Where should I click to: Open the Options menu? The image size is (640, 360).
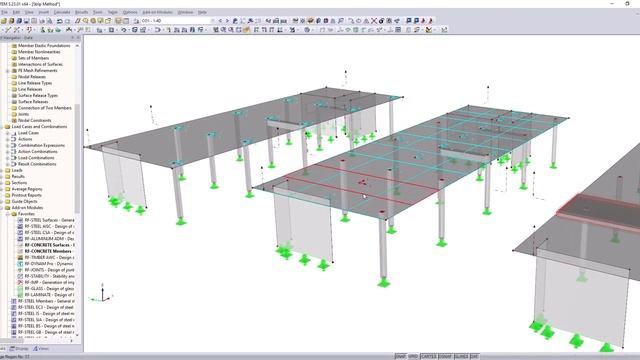coord(130,12)
